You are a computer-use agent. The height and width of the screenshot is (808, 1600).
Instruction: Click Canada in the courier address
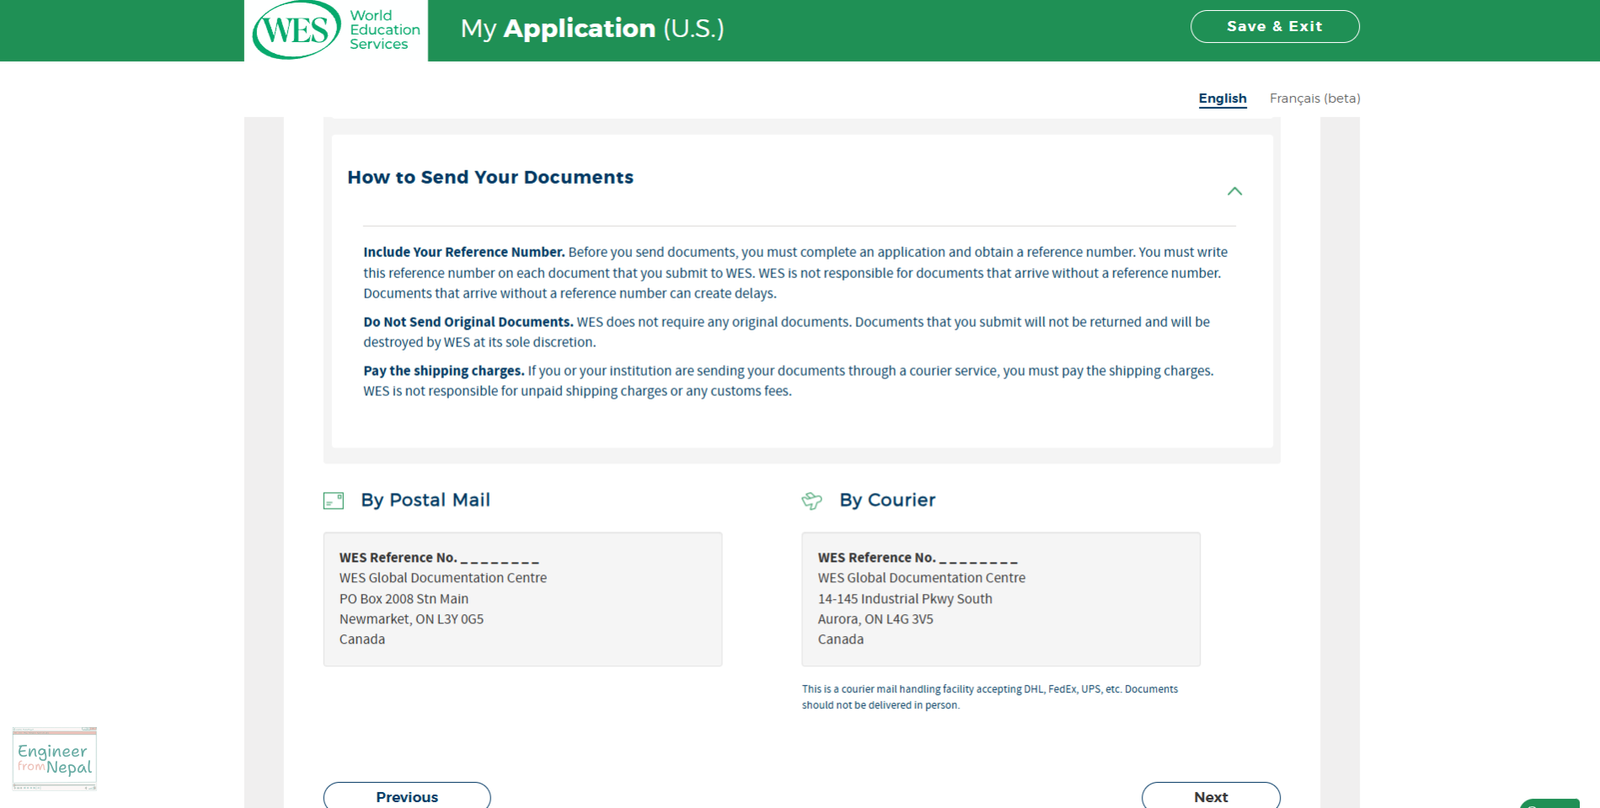pos(840,639)
